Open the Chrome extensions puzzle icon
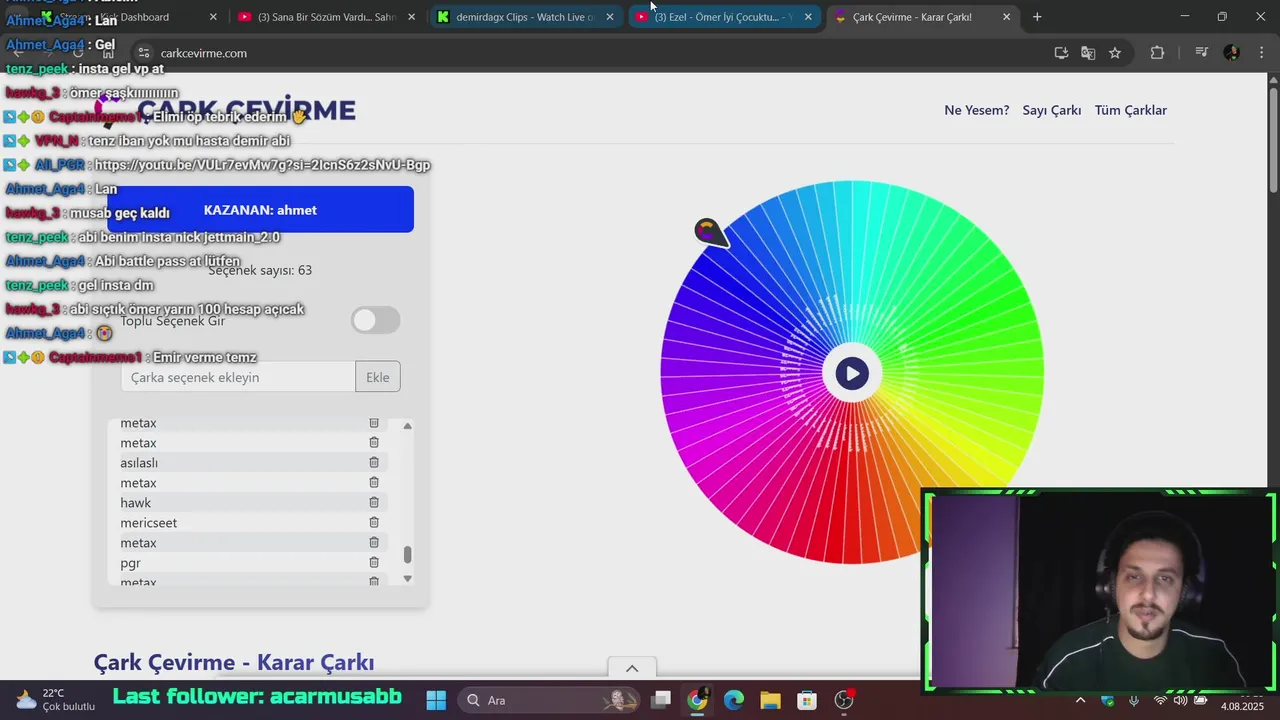 (1157, 53)
